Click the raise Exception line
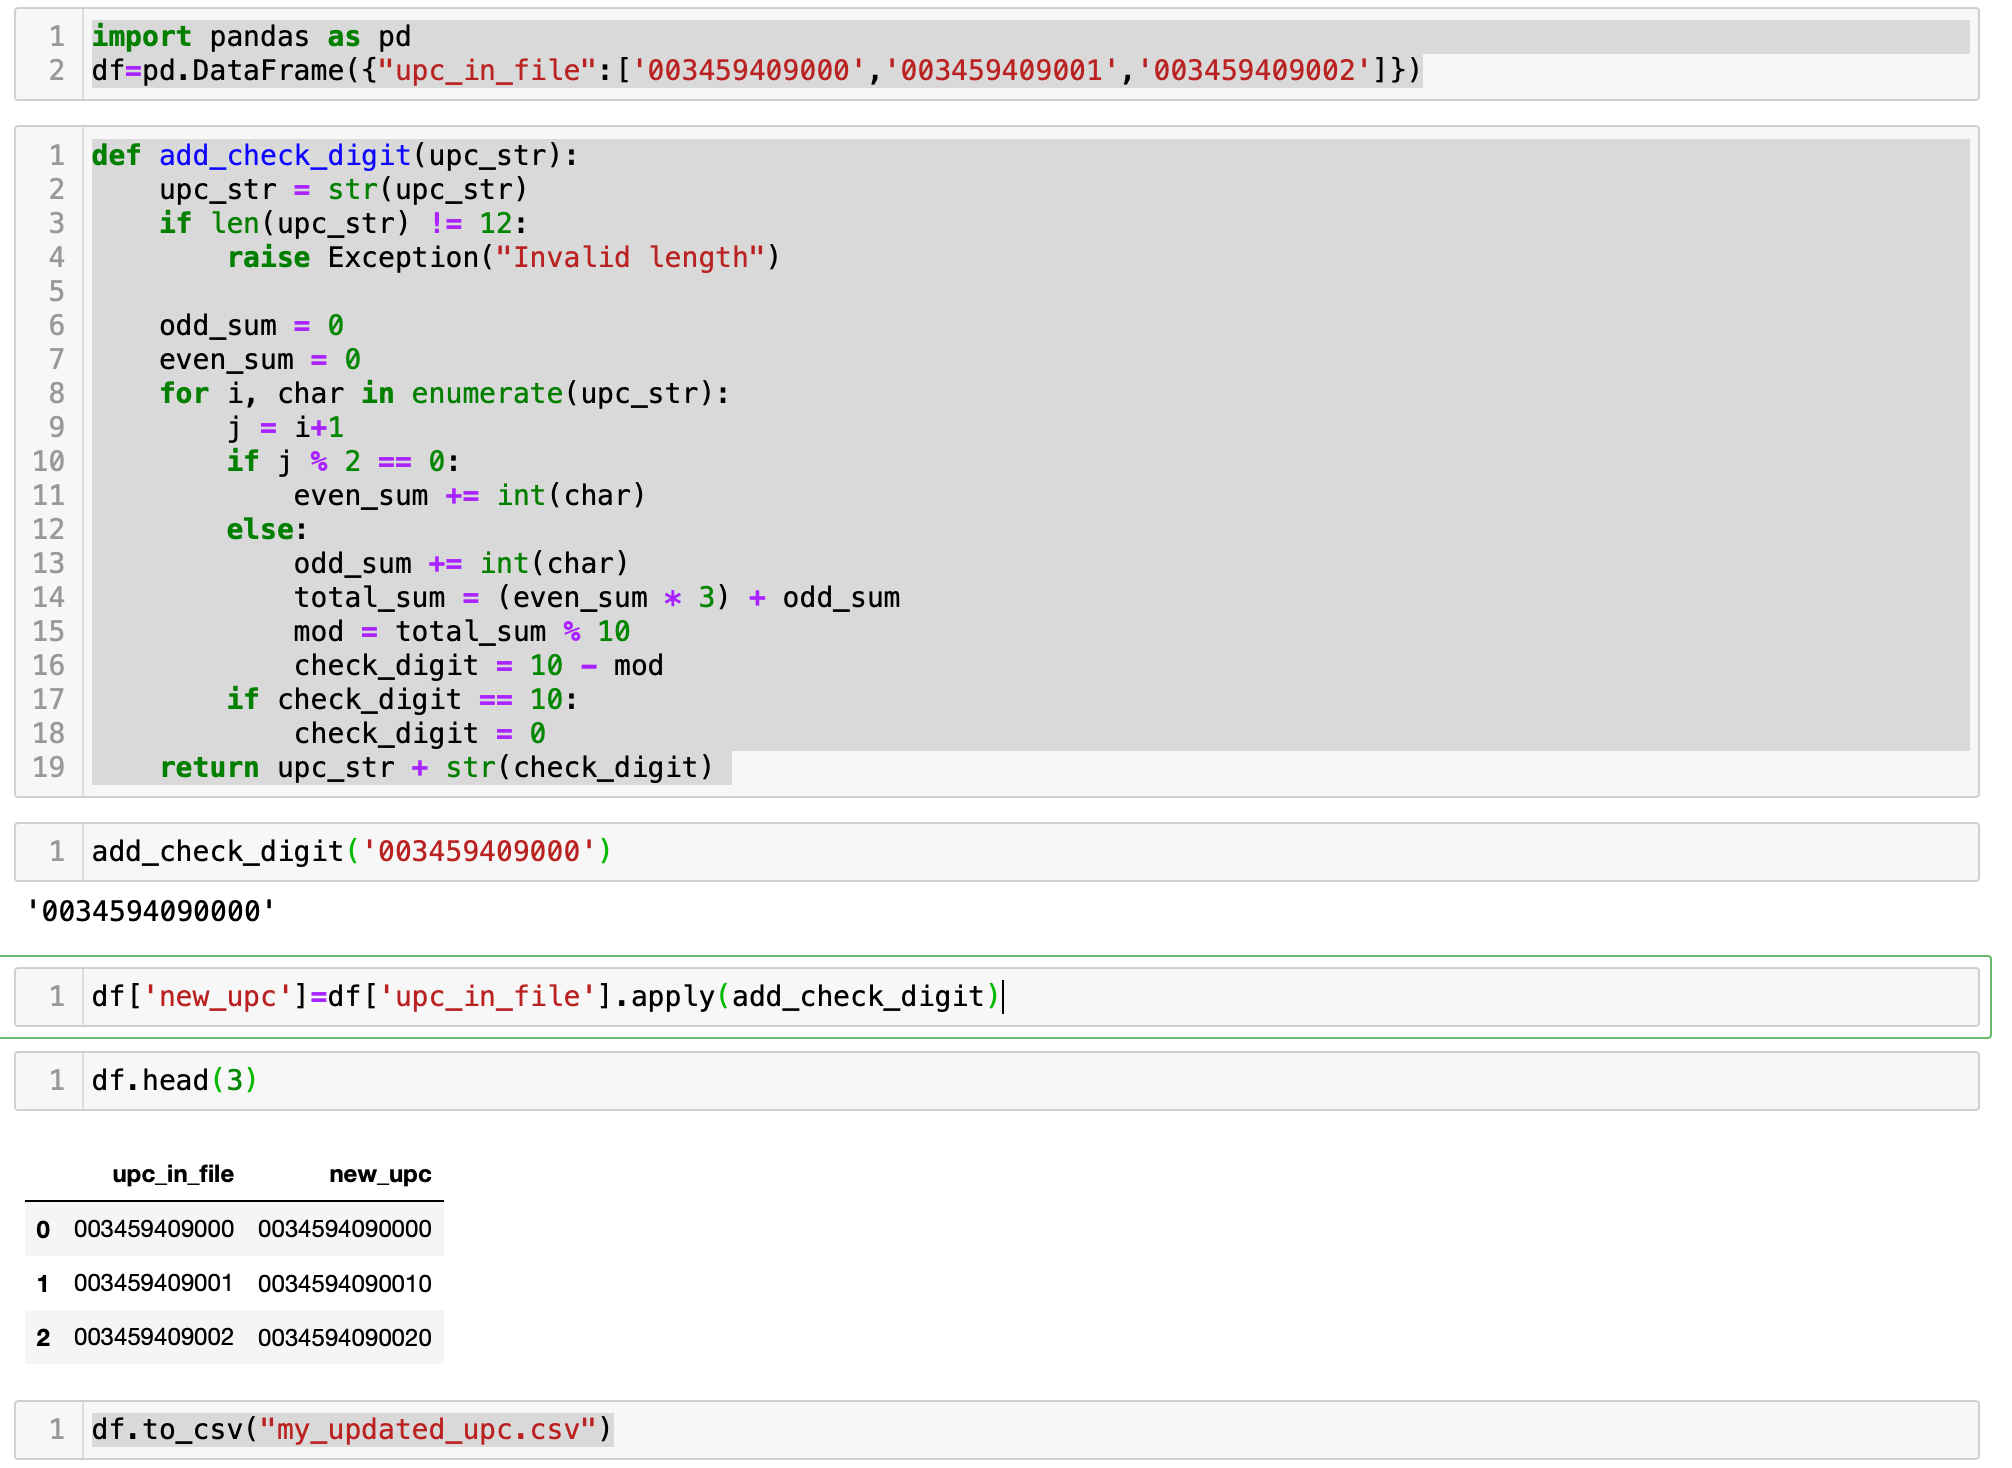The height and width of the screenshot is (1468, 2012). pyautogui.click(x=503, y=258)
